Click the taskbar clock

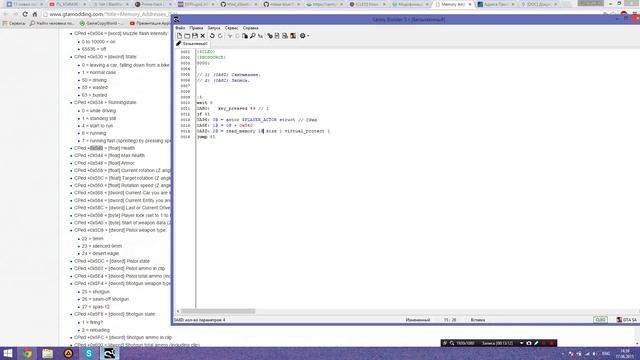tap(624, 353)
